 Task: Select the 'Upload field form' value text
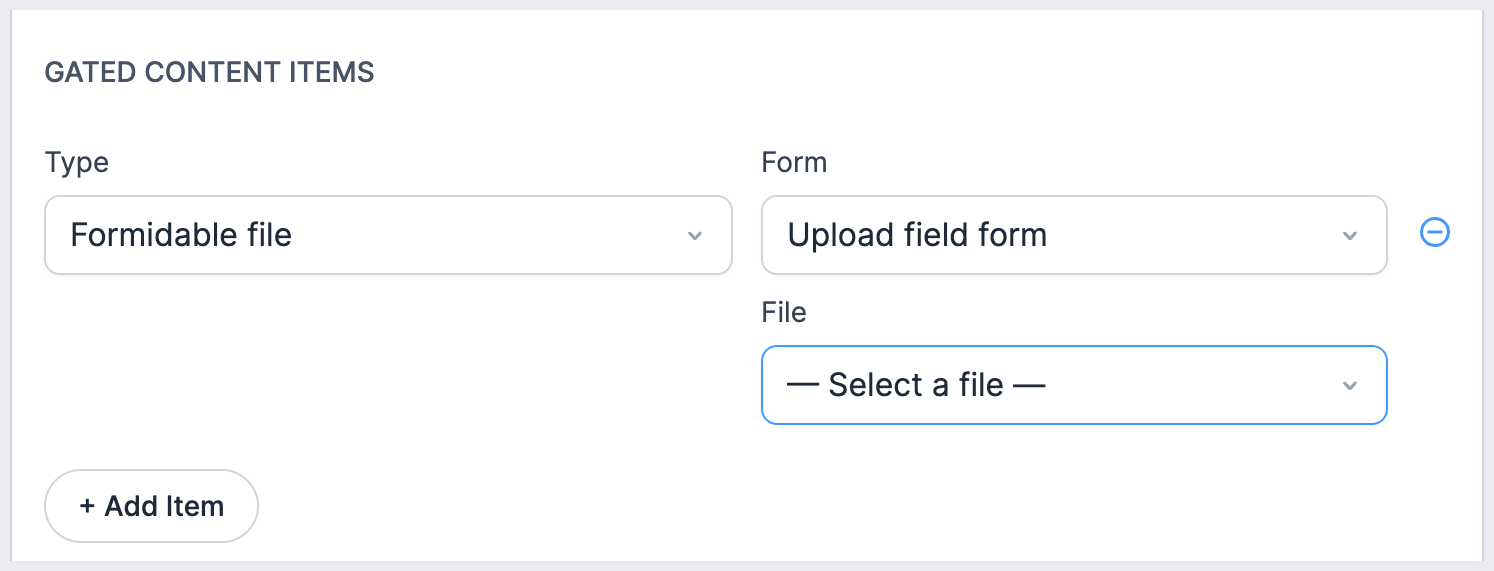917,235
